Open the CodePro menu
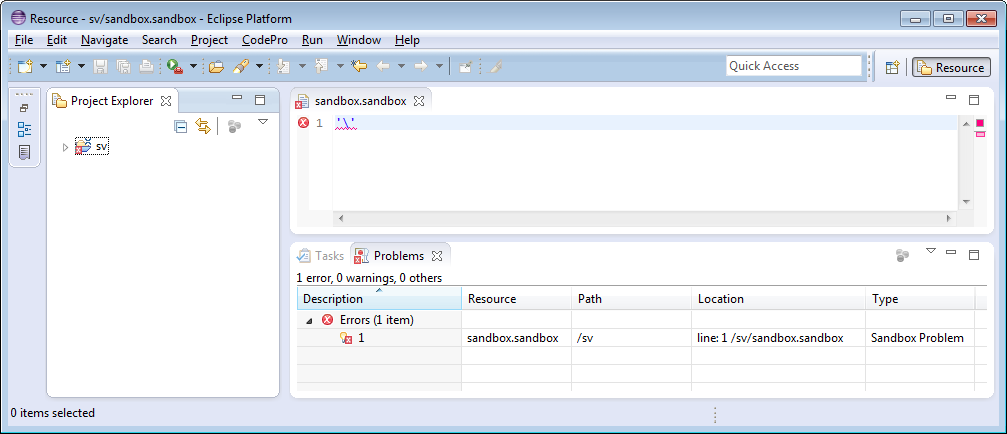This screenshot has height=434, width=1007. [x=265, y=40]
